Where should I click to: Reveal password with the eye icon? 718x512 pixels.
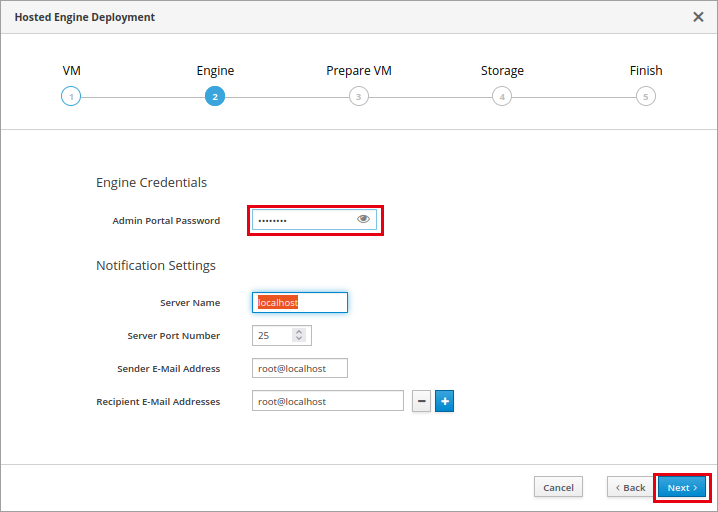[363, 219]
